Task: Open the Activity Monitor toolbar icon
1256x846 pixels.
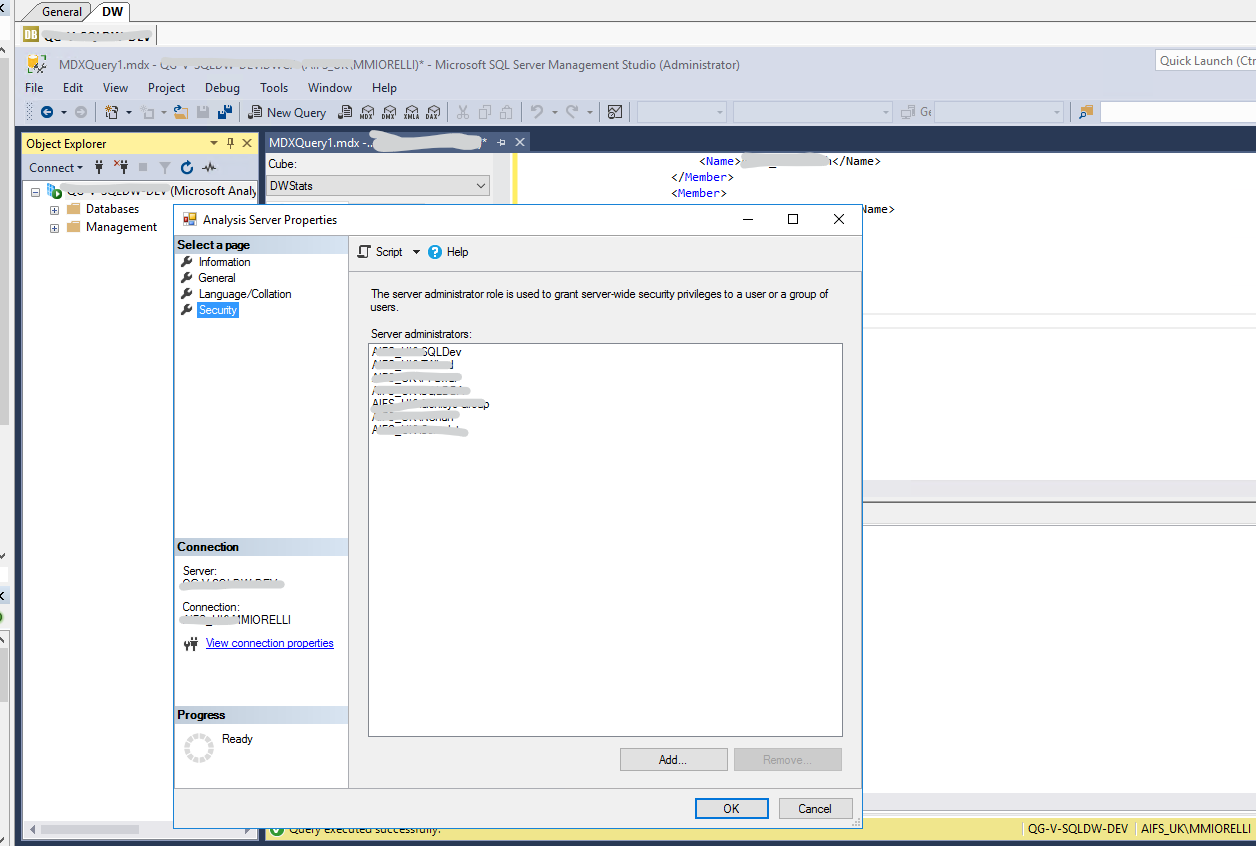Action: (616, 112)
